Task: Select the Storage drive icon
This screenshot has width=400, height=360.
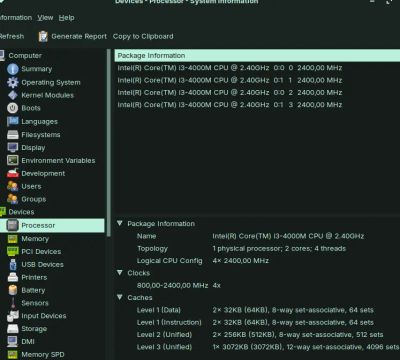Action: click(x=13, y=329)
